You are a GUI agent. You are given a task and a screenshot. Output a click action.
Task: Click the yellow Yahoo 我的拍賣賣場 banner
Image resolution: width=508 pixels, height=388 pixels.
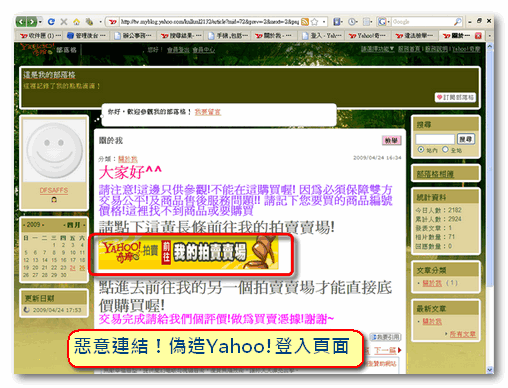[188, 253]
